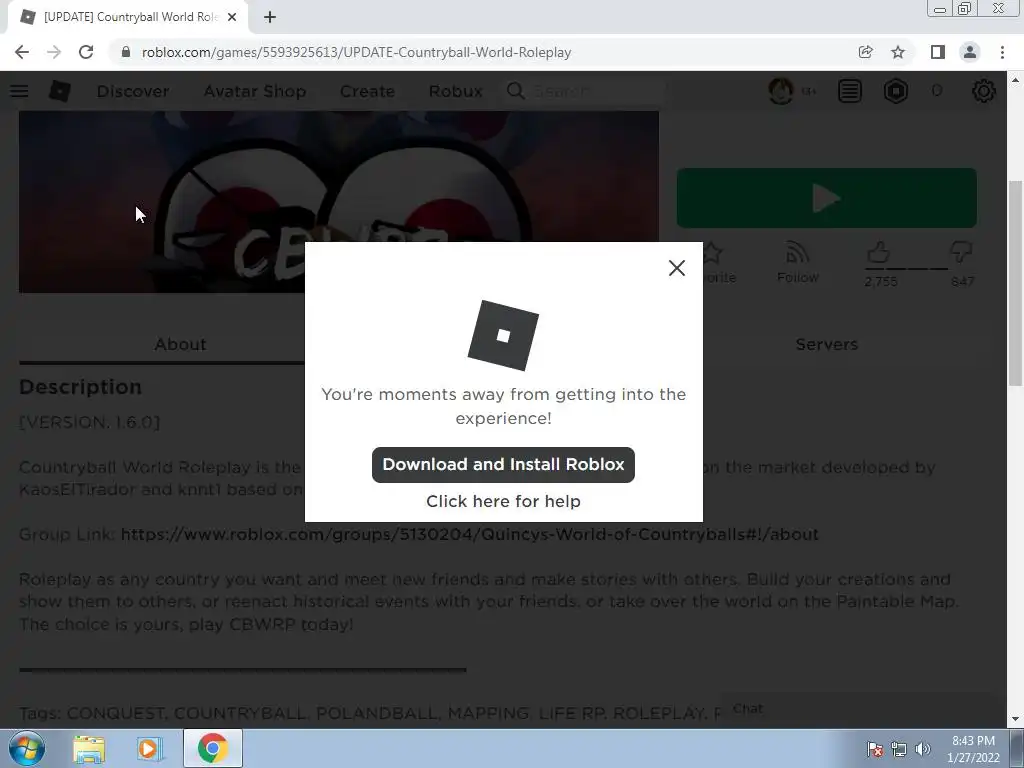Bookmark this tab with the star

898,52
